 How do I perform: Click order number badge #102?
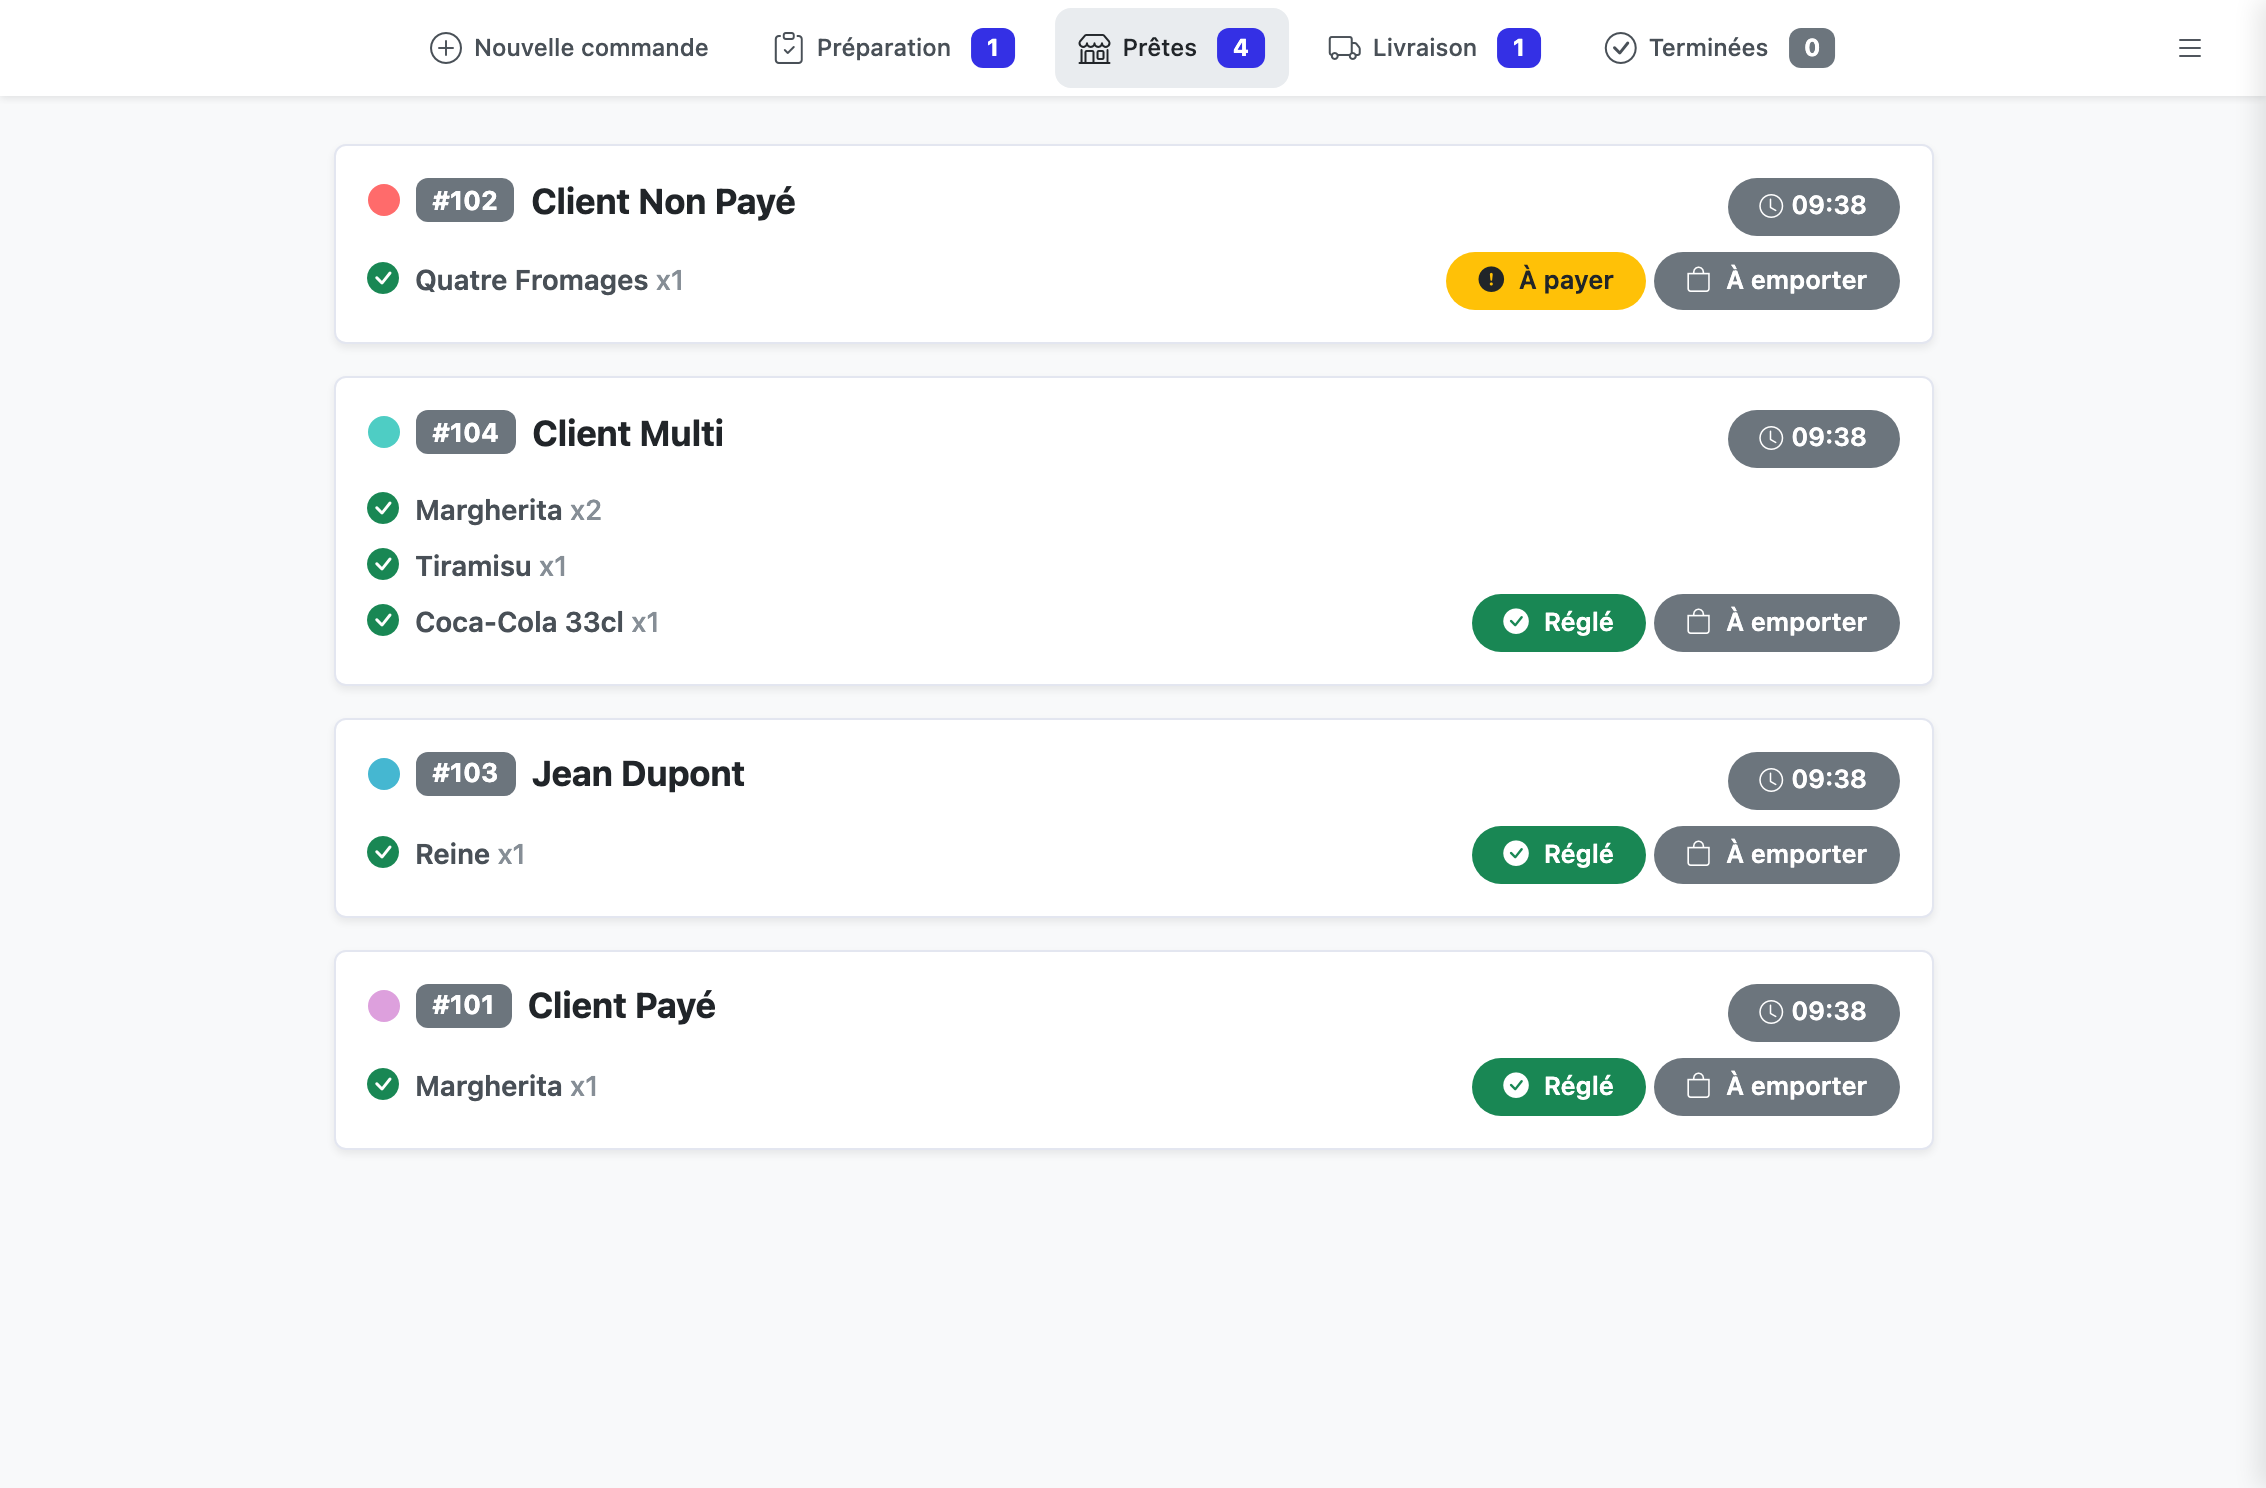tap(465, 201)
